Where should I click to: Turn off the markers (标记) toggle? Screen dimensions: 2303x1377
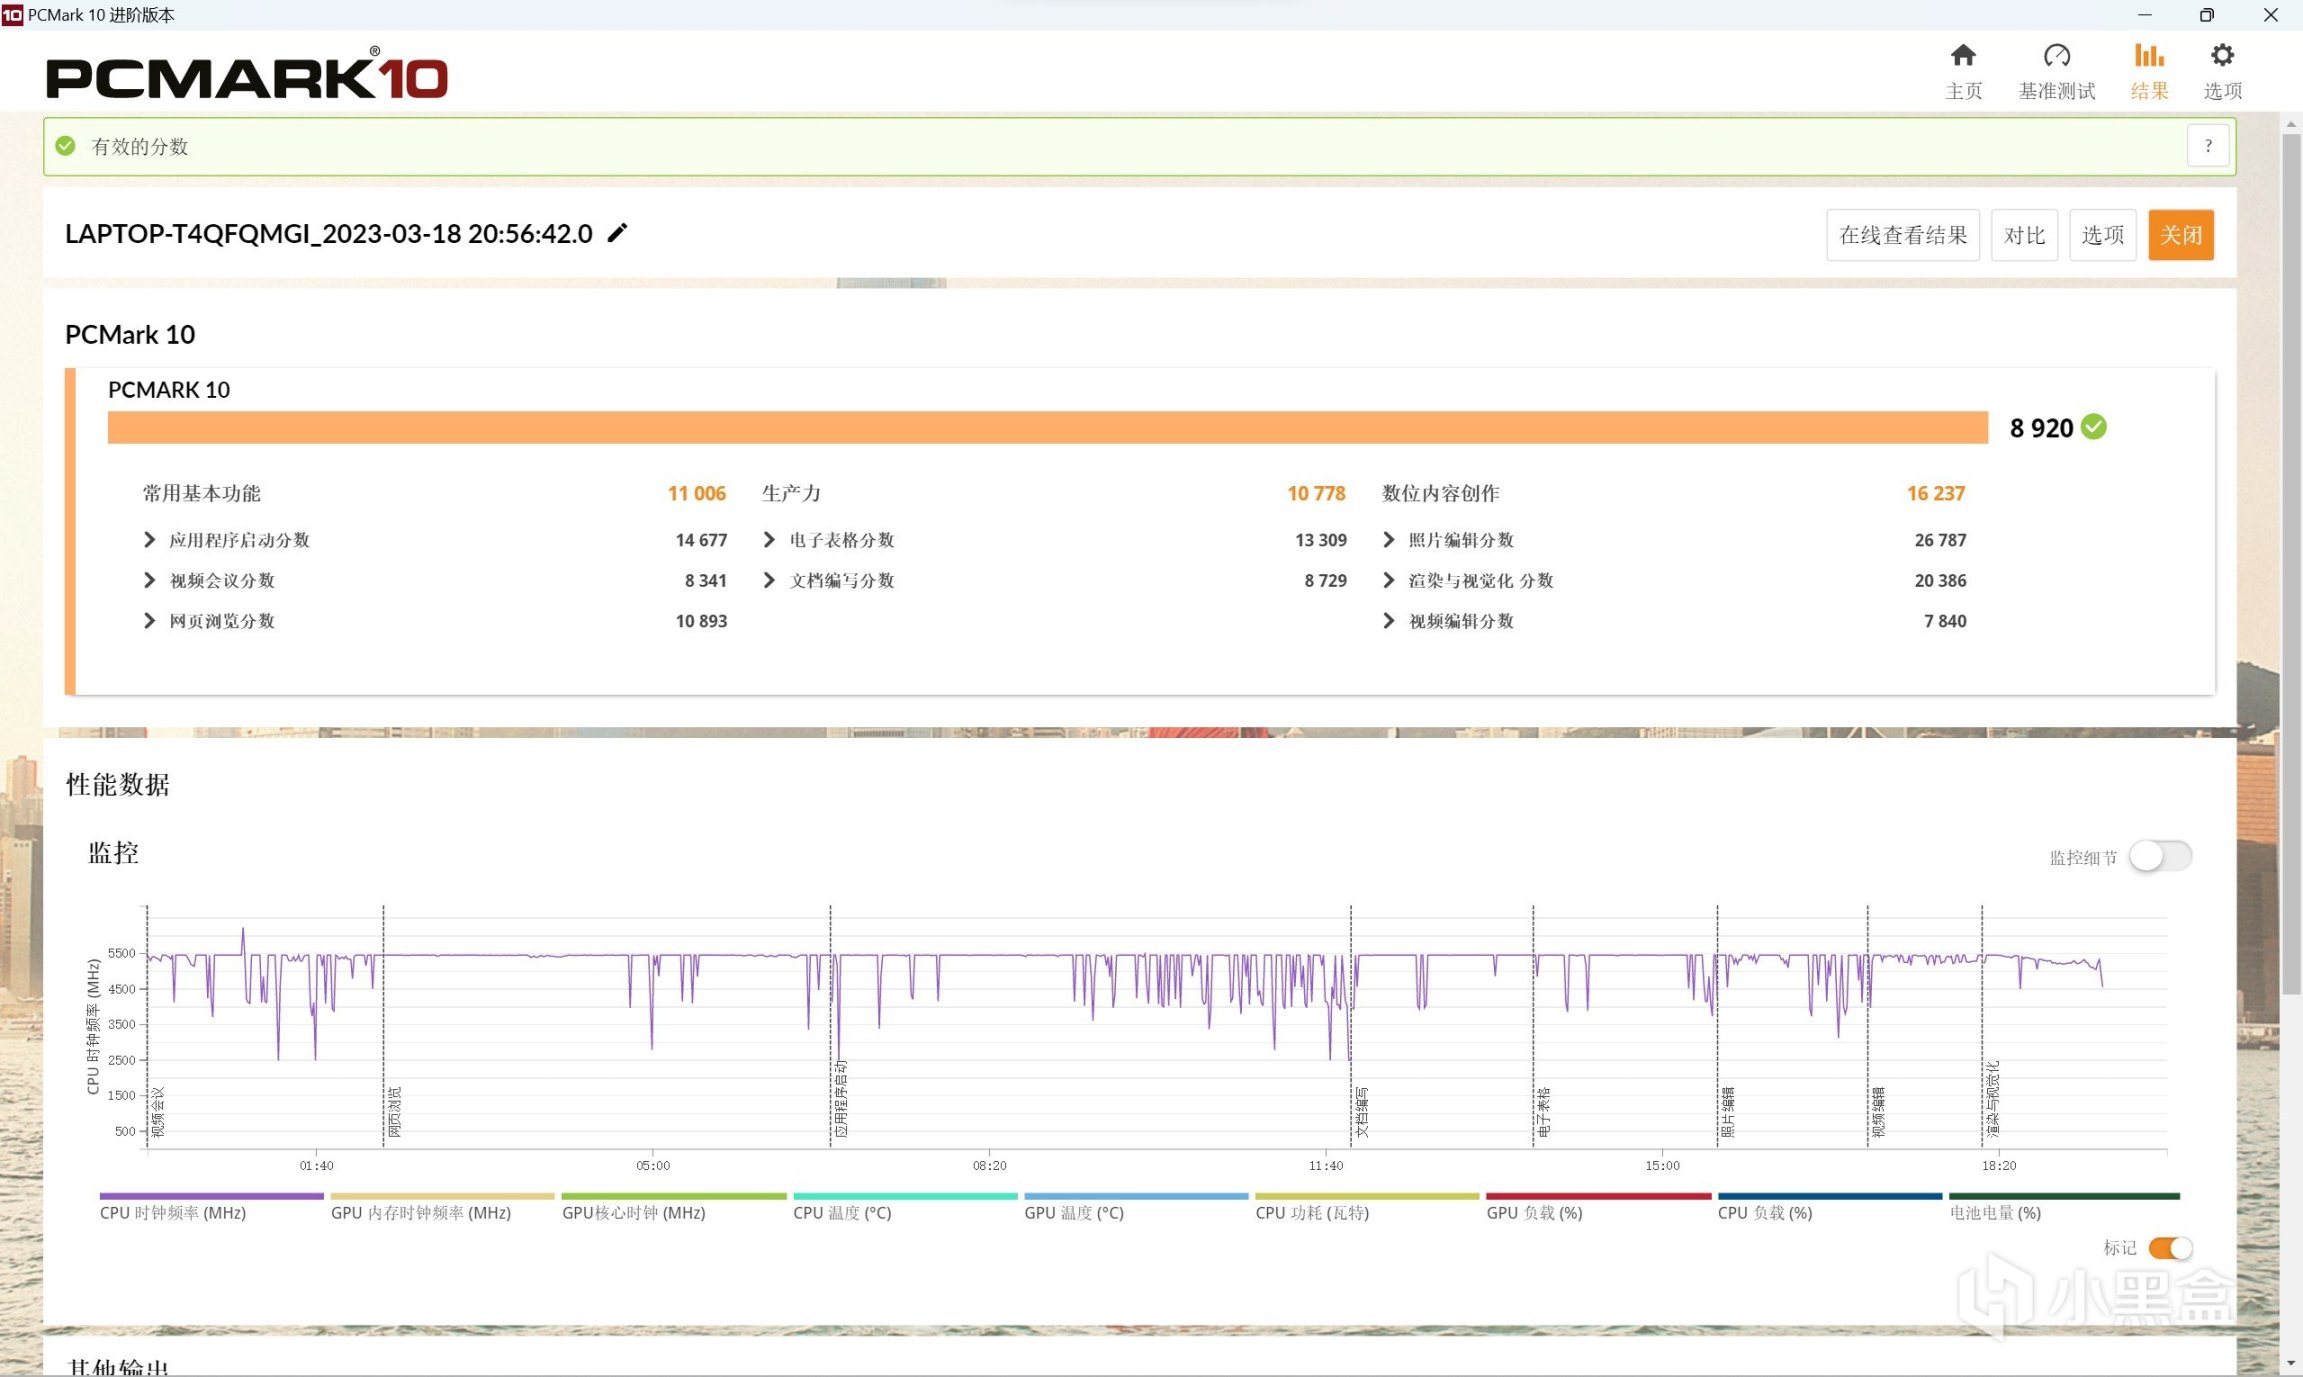(x=2170, y=1247)
